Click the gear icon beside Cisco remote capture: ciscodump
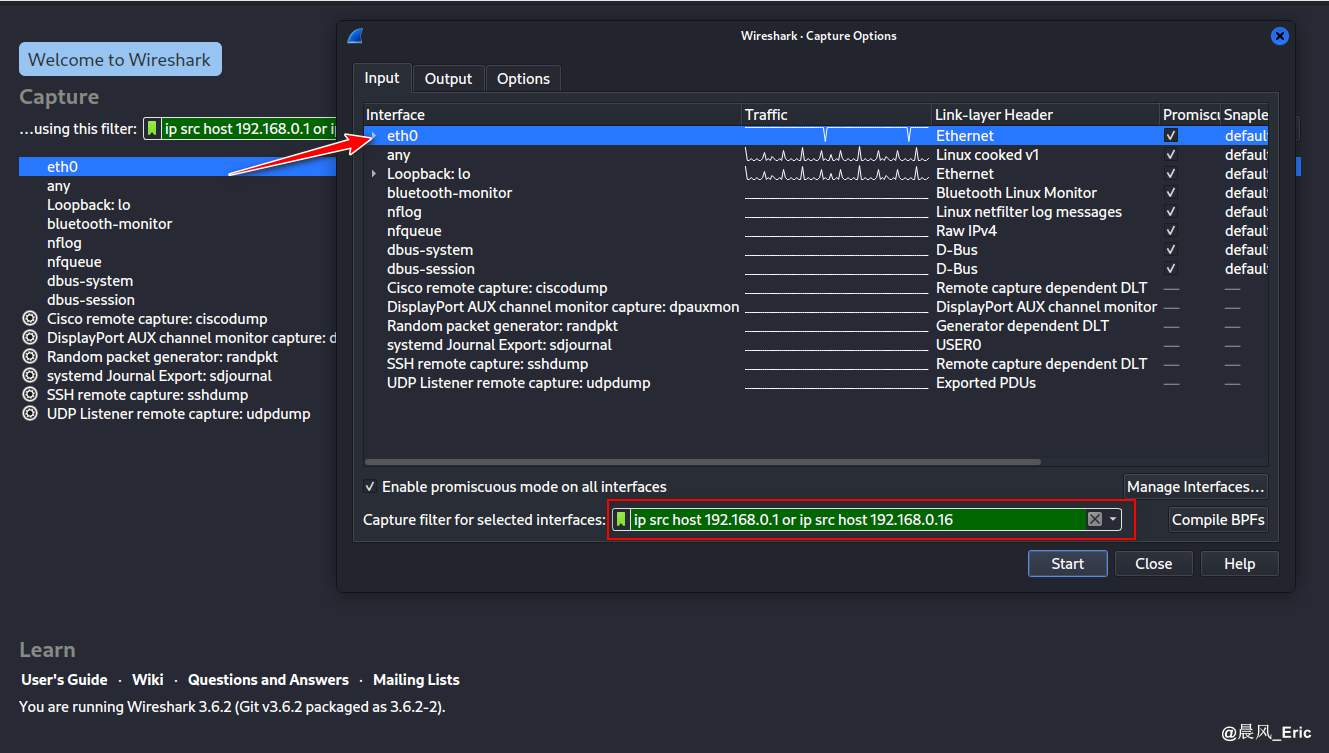This screenshot has height=753, width=1329. [28, 319]
